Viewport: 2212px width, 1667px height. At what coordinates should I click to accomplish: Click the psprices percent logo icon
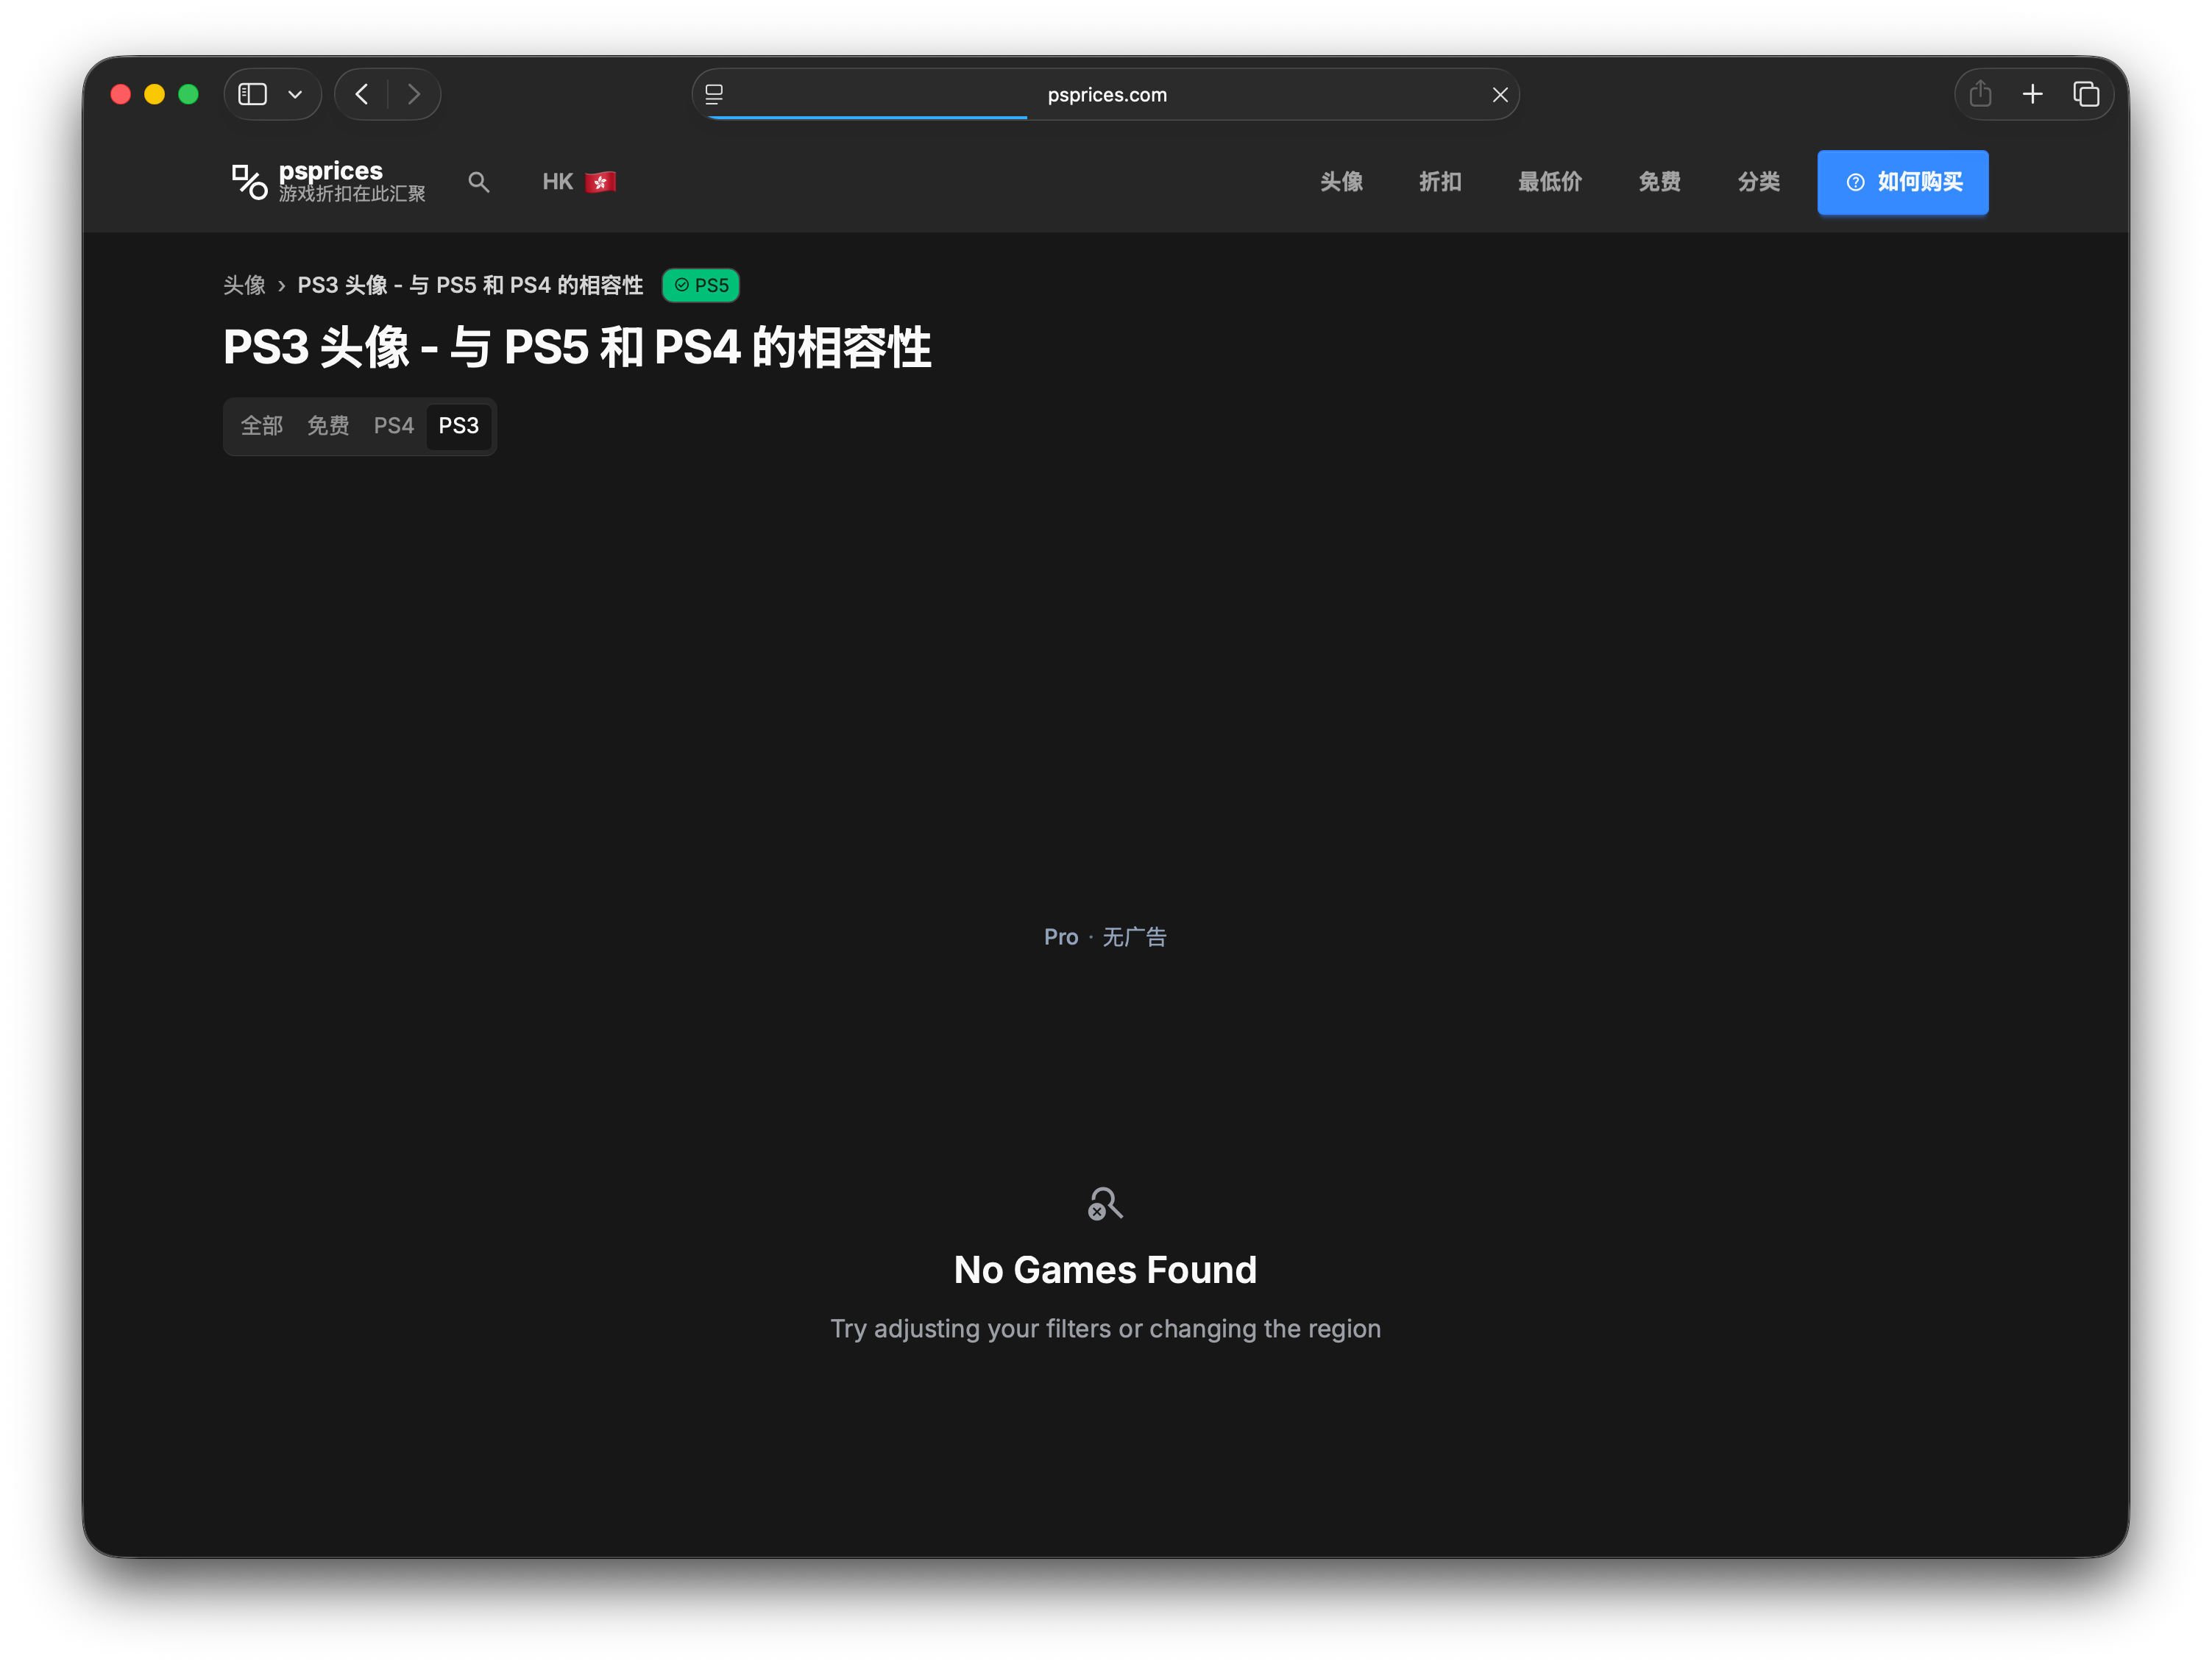tap(249, 182)
